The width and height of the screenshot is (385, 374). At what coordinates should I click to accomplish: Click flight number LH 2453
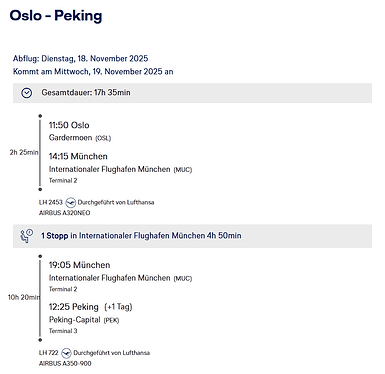tap(51, 202)
